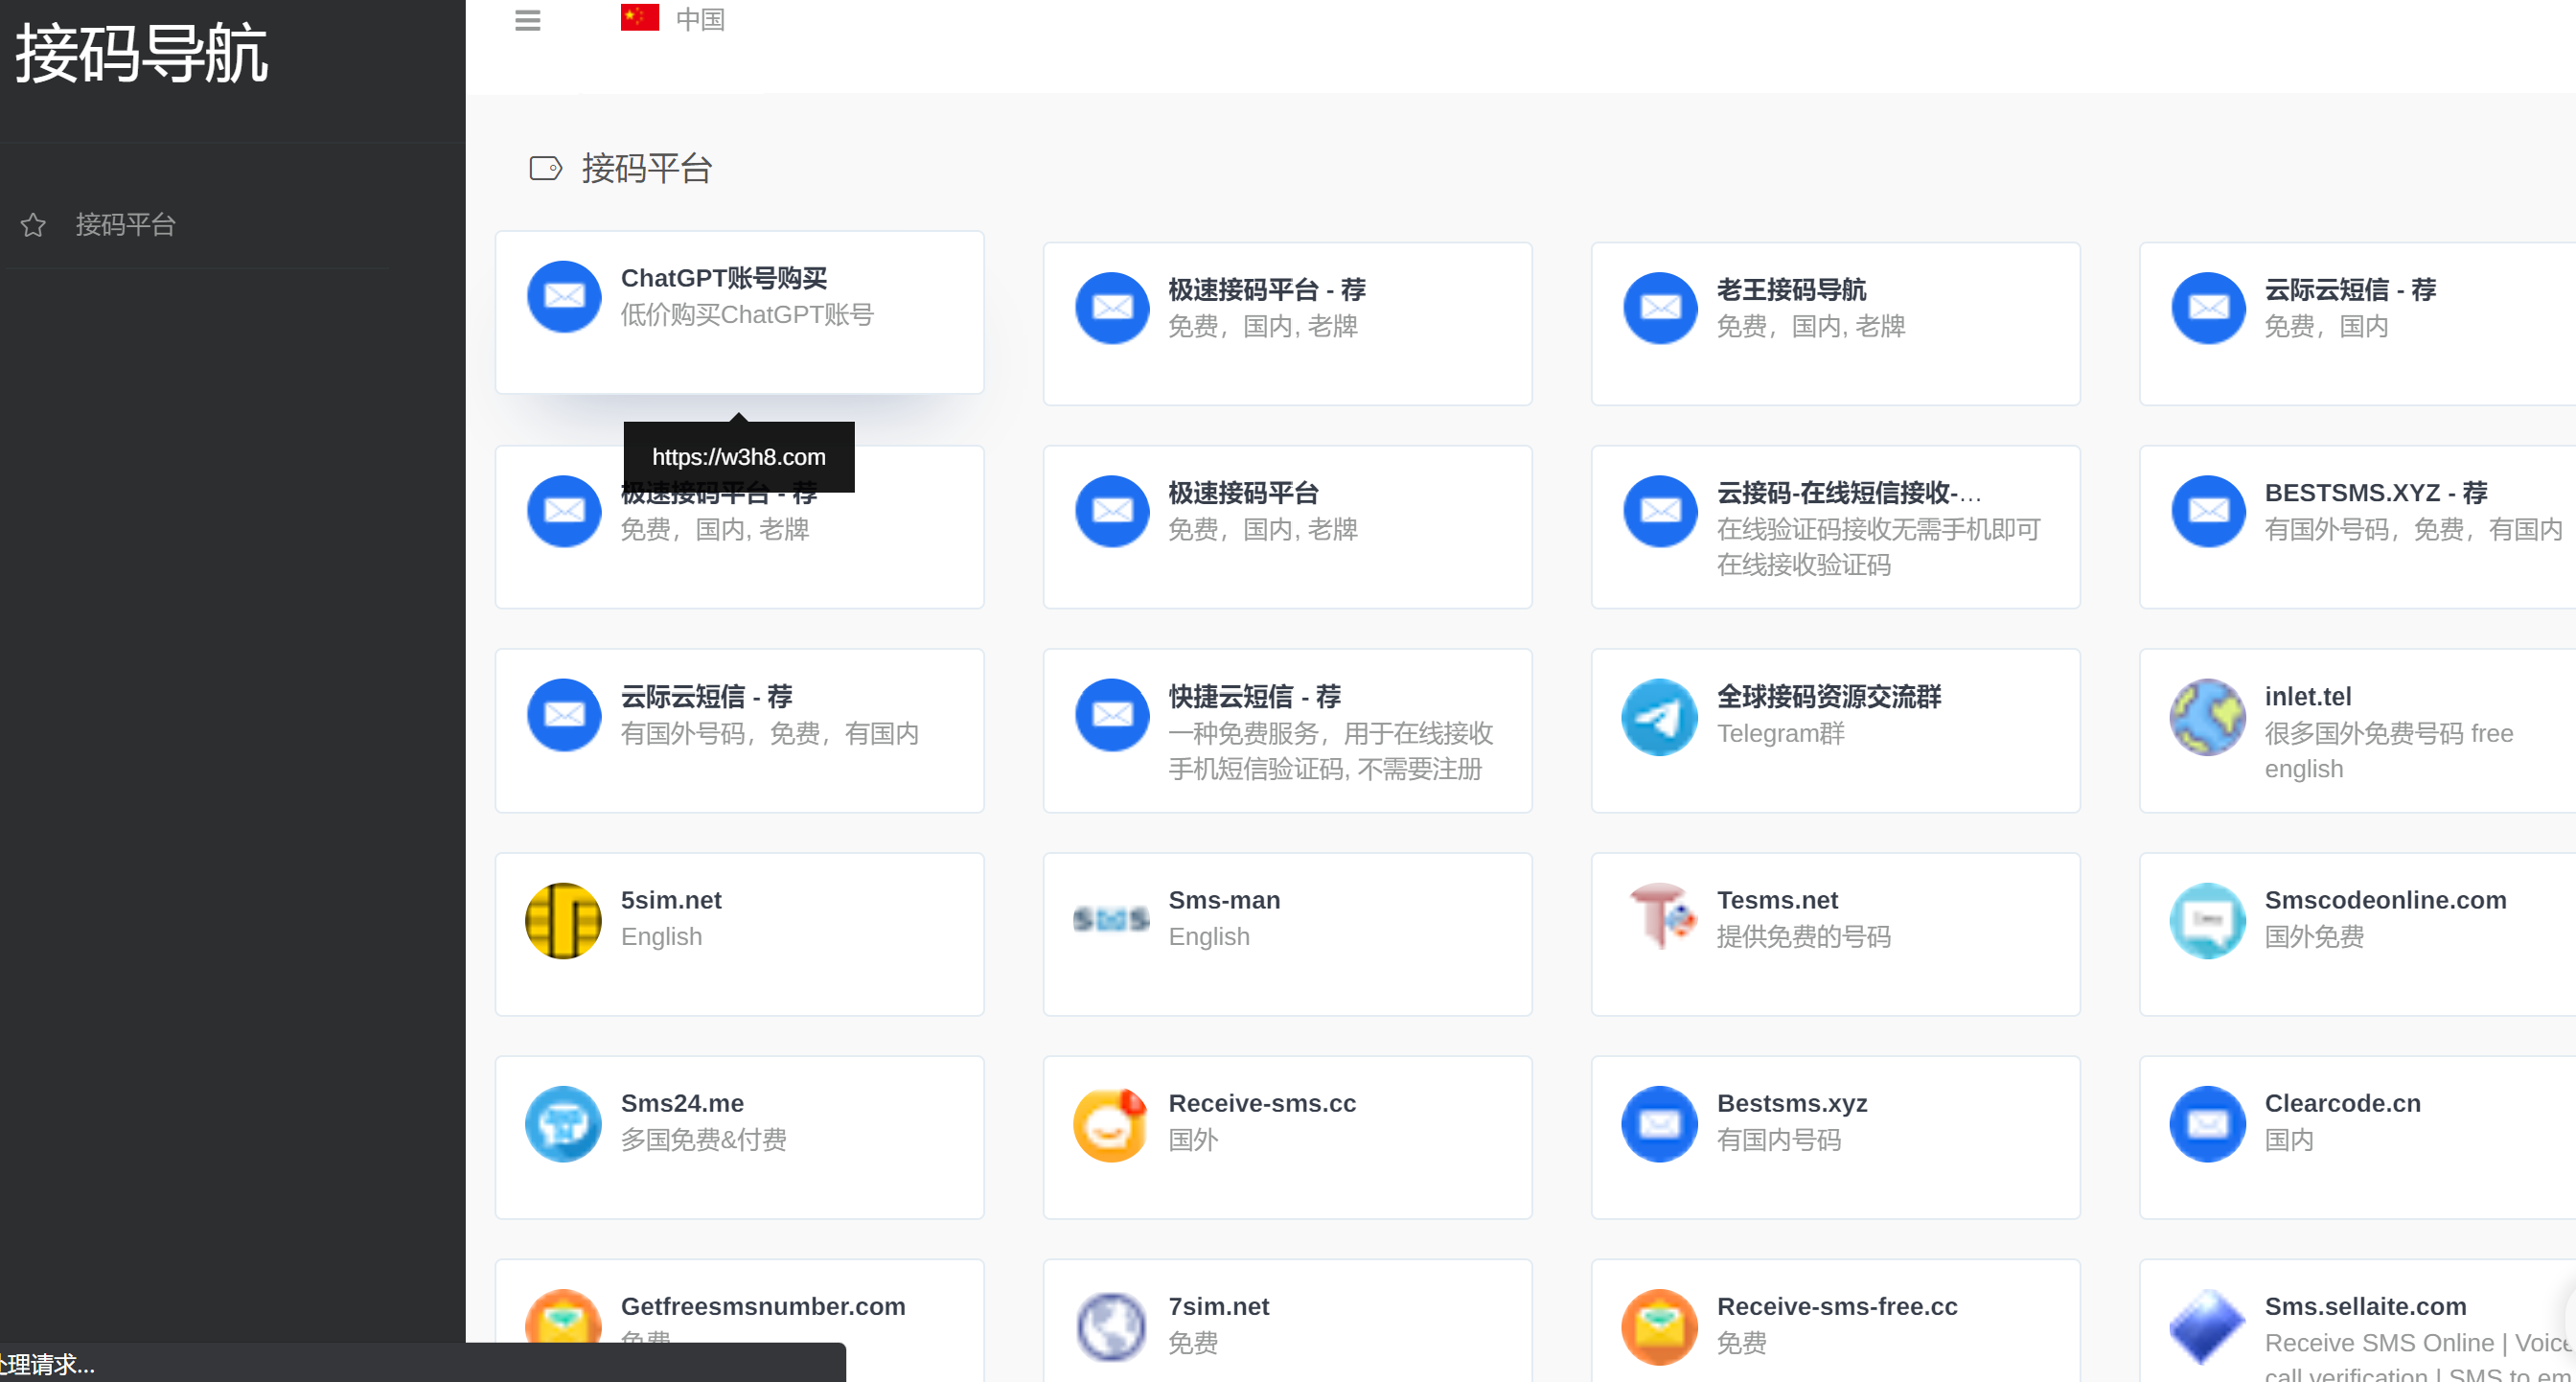Viewport: 2576px width, 1382px height.
Task: Click the 低价购买ChatGPT账号 description text
Action: (x=747, y=315)
